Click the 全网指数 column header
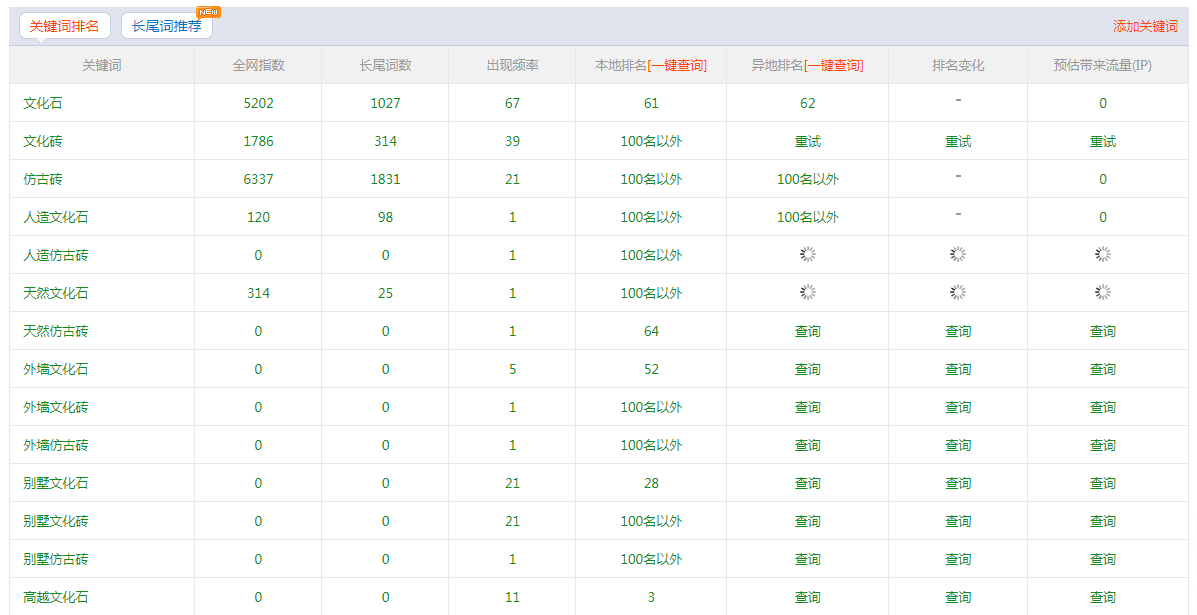Viewport: 1197px width, 615px height. click(258, 65)
